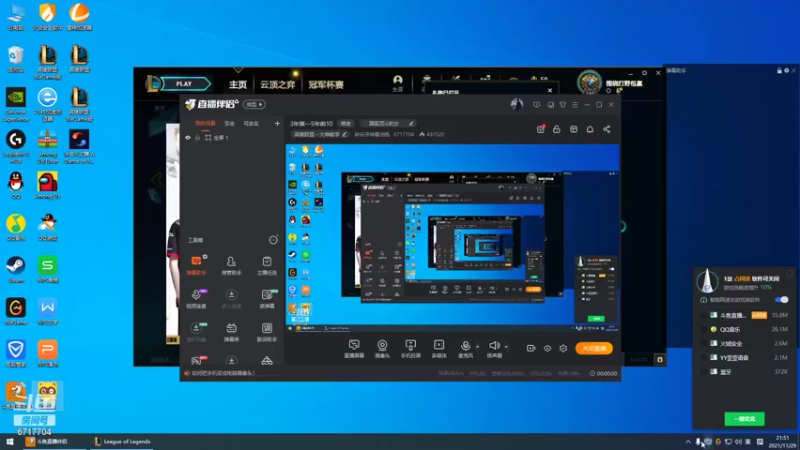Show hidden system tray icons in the taskbar
Image resolution: width=800 pixels, height=450 pixels.
tap(688, 442)
